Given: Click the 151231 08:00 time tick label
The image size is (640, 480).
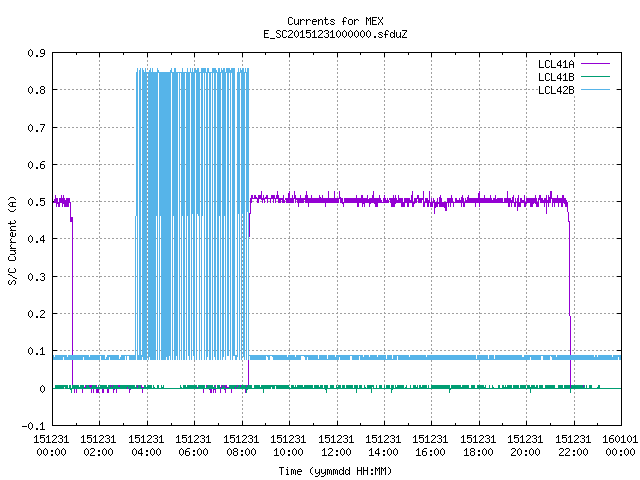Looking at the screenshot, I should (x=241, y=445).
